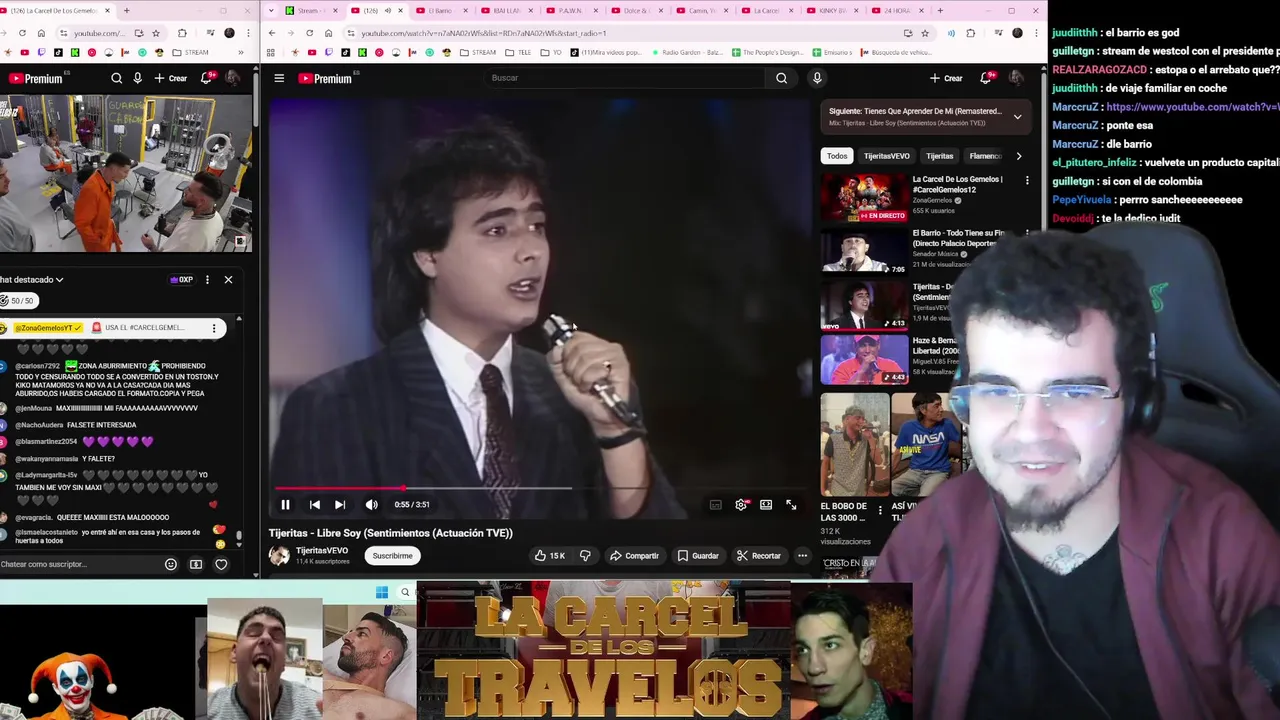
Task: Reload page in main browser window
Action: pos(309,33)
